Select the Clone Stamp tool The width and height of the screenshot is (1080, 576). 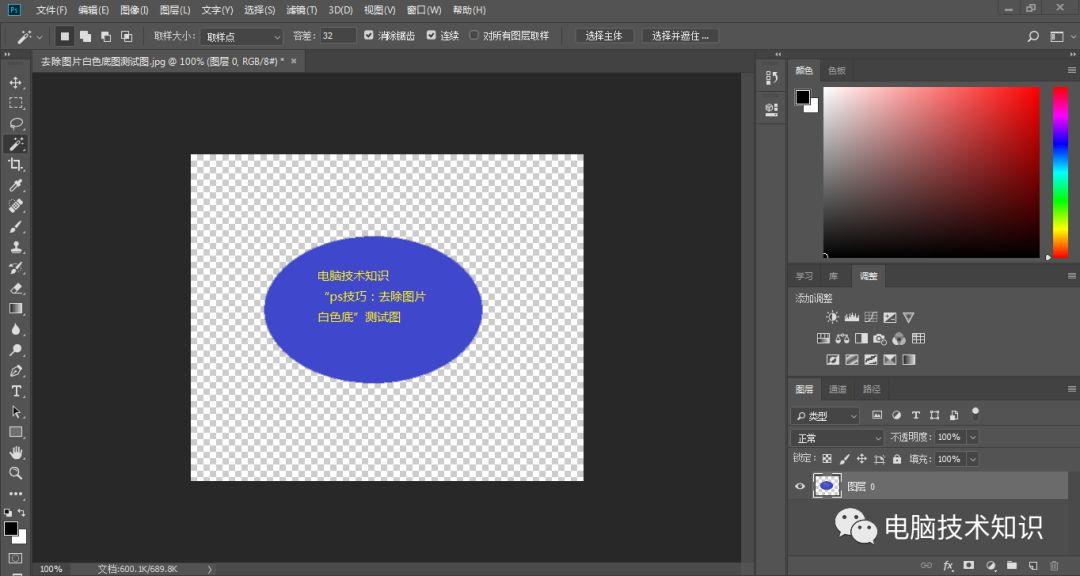tap(16, 247)
